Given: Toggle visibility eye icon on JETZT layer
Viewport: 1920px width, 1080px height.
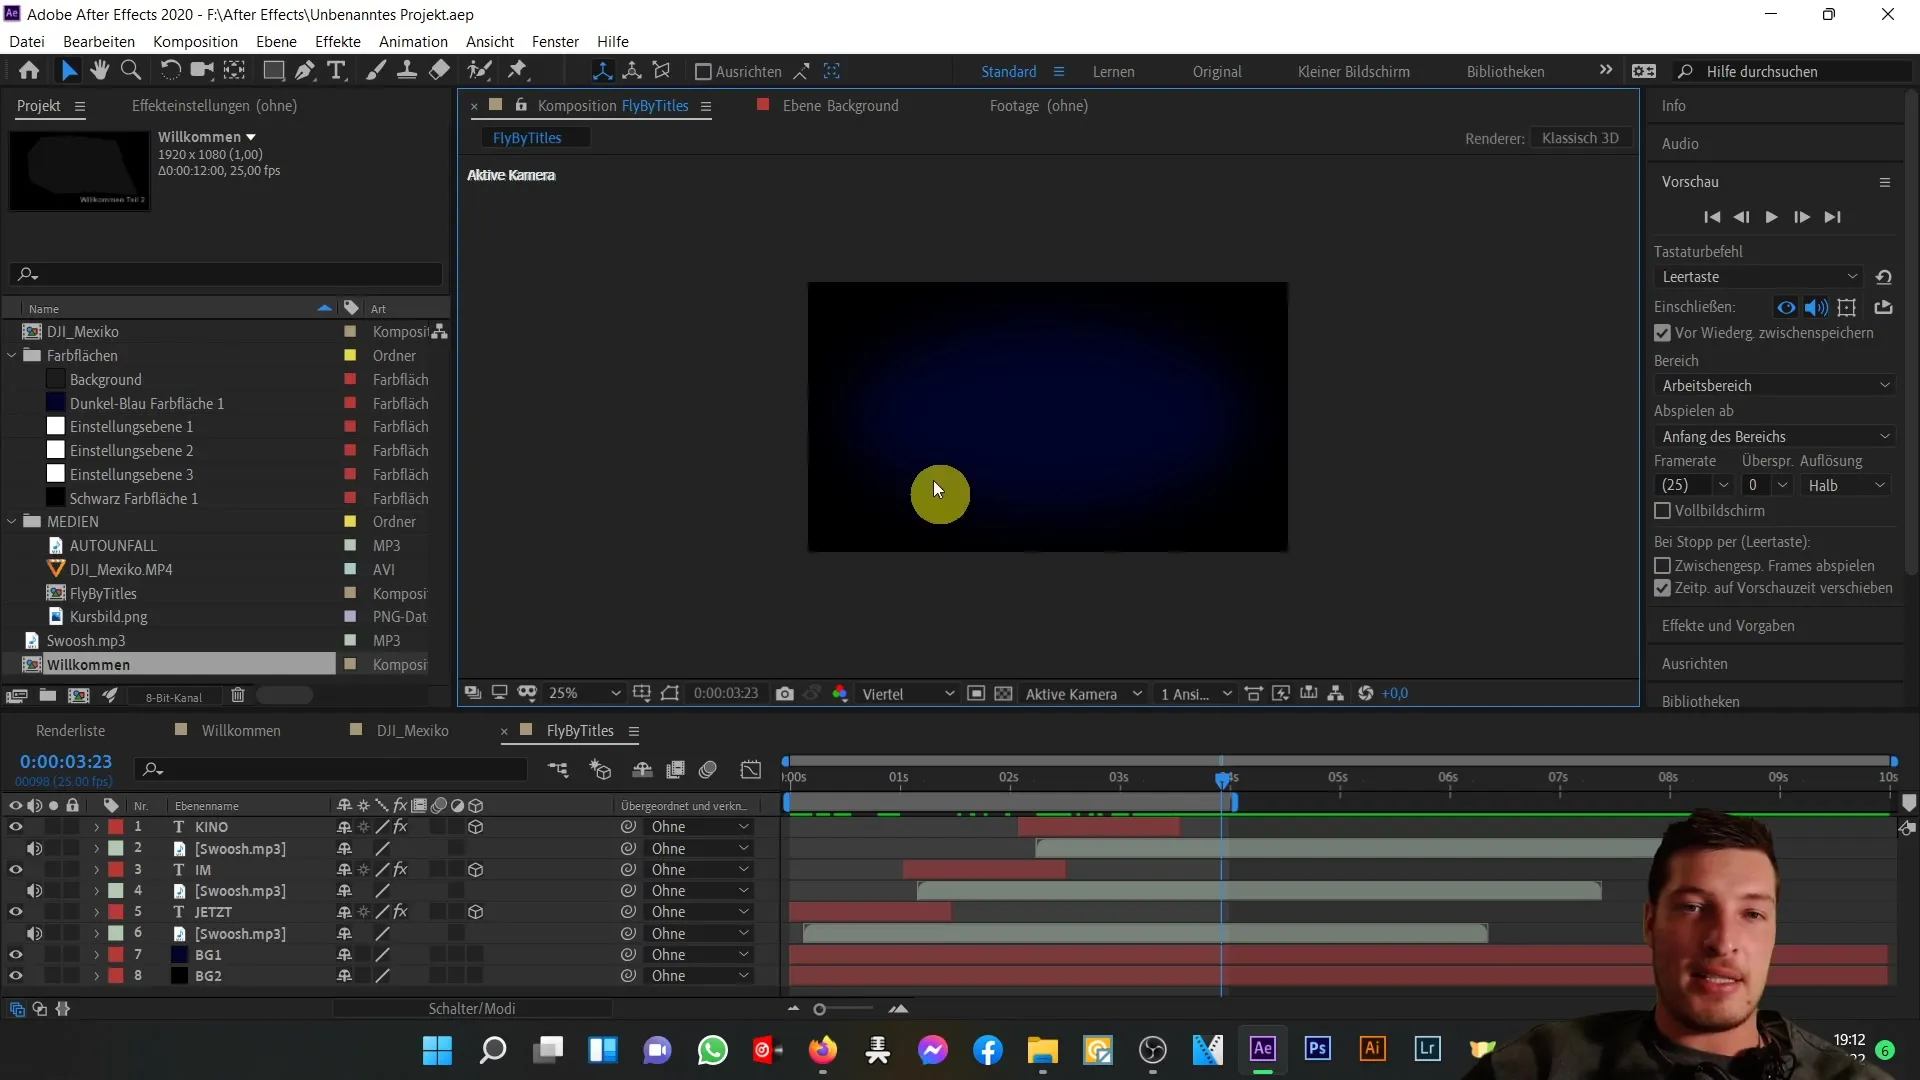Looking at the screenshot, I should pyautogui.click(x=16, y=911).
